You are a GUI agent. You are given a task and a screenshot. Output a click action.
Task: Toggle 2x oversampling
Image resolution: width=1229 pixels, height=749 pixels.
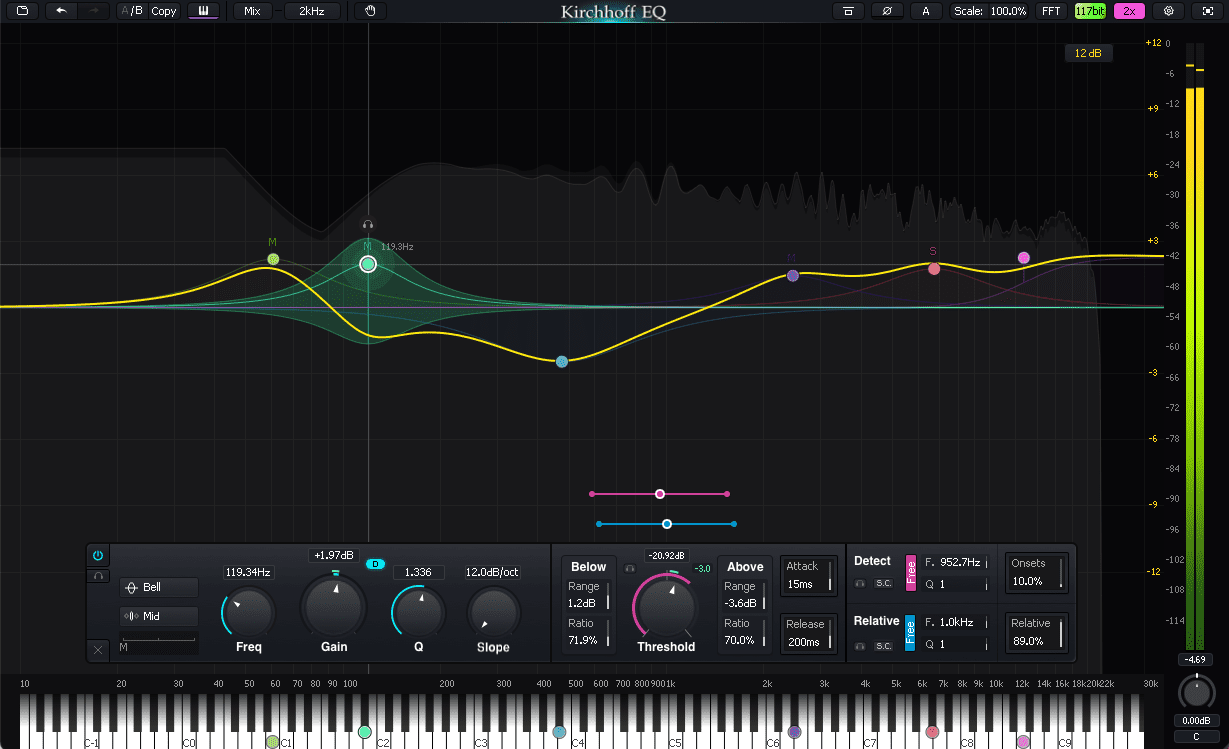tap(1129, 11)
